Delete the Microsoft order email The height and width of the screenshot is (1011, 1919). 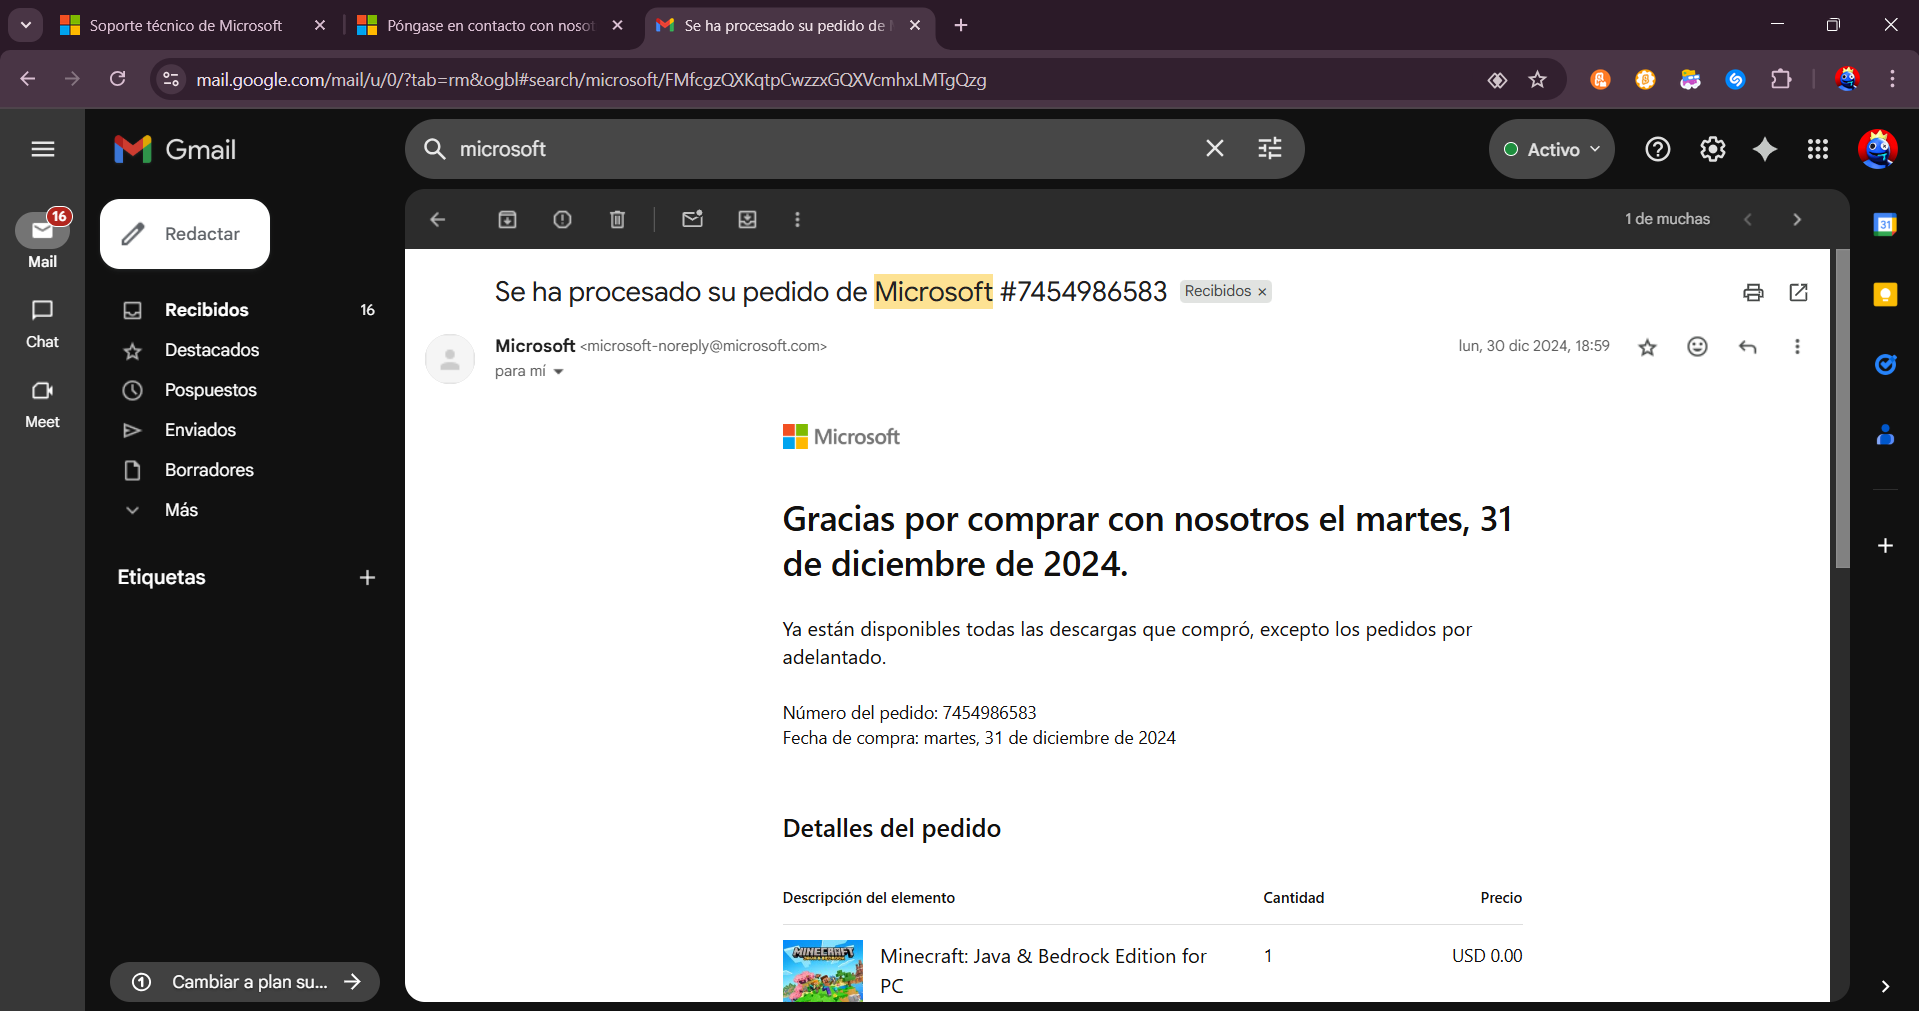[x=617, y=219]
